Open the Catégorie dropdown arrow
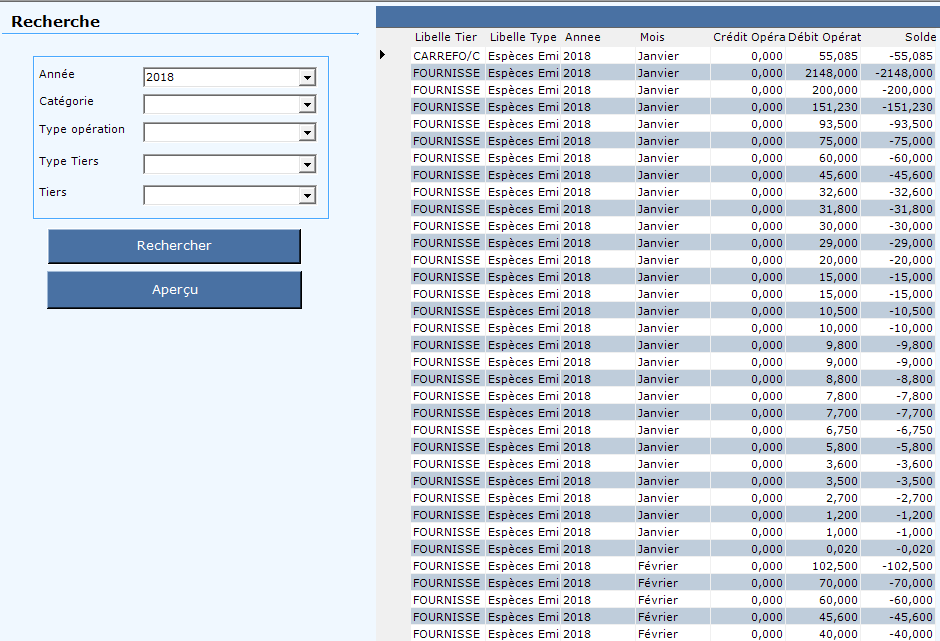 tap(307, 105)
